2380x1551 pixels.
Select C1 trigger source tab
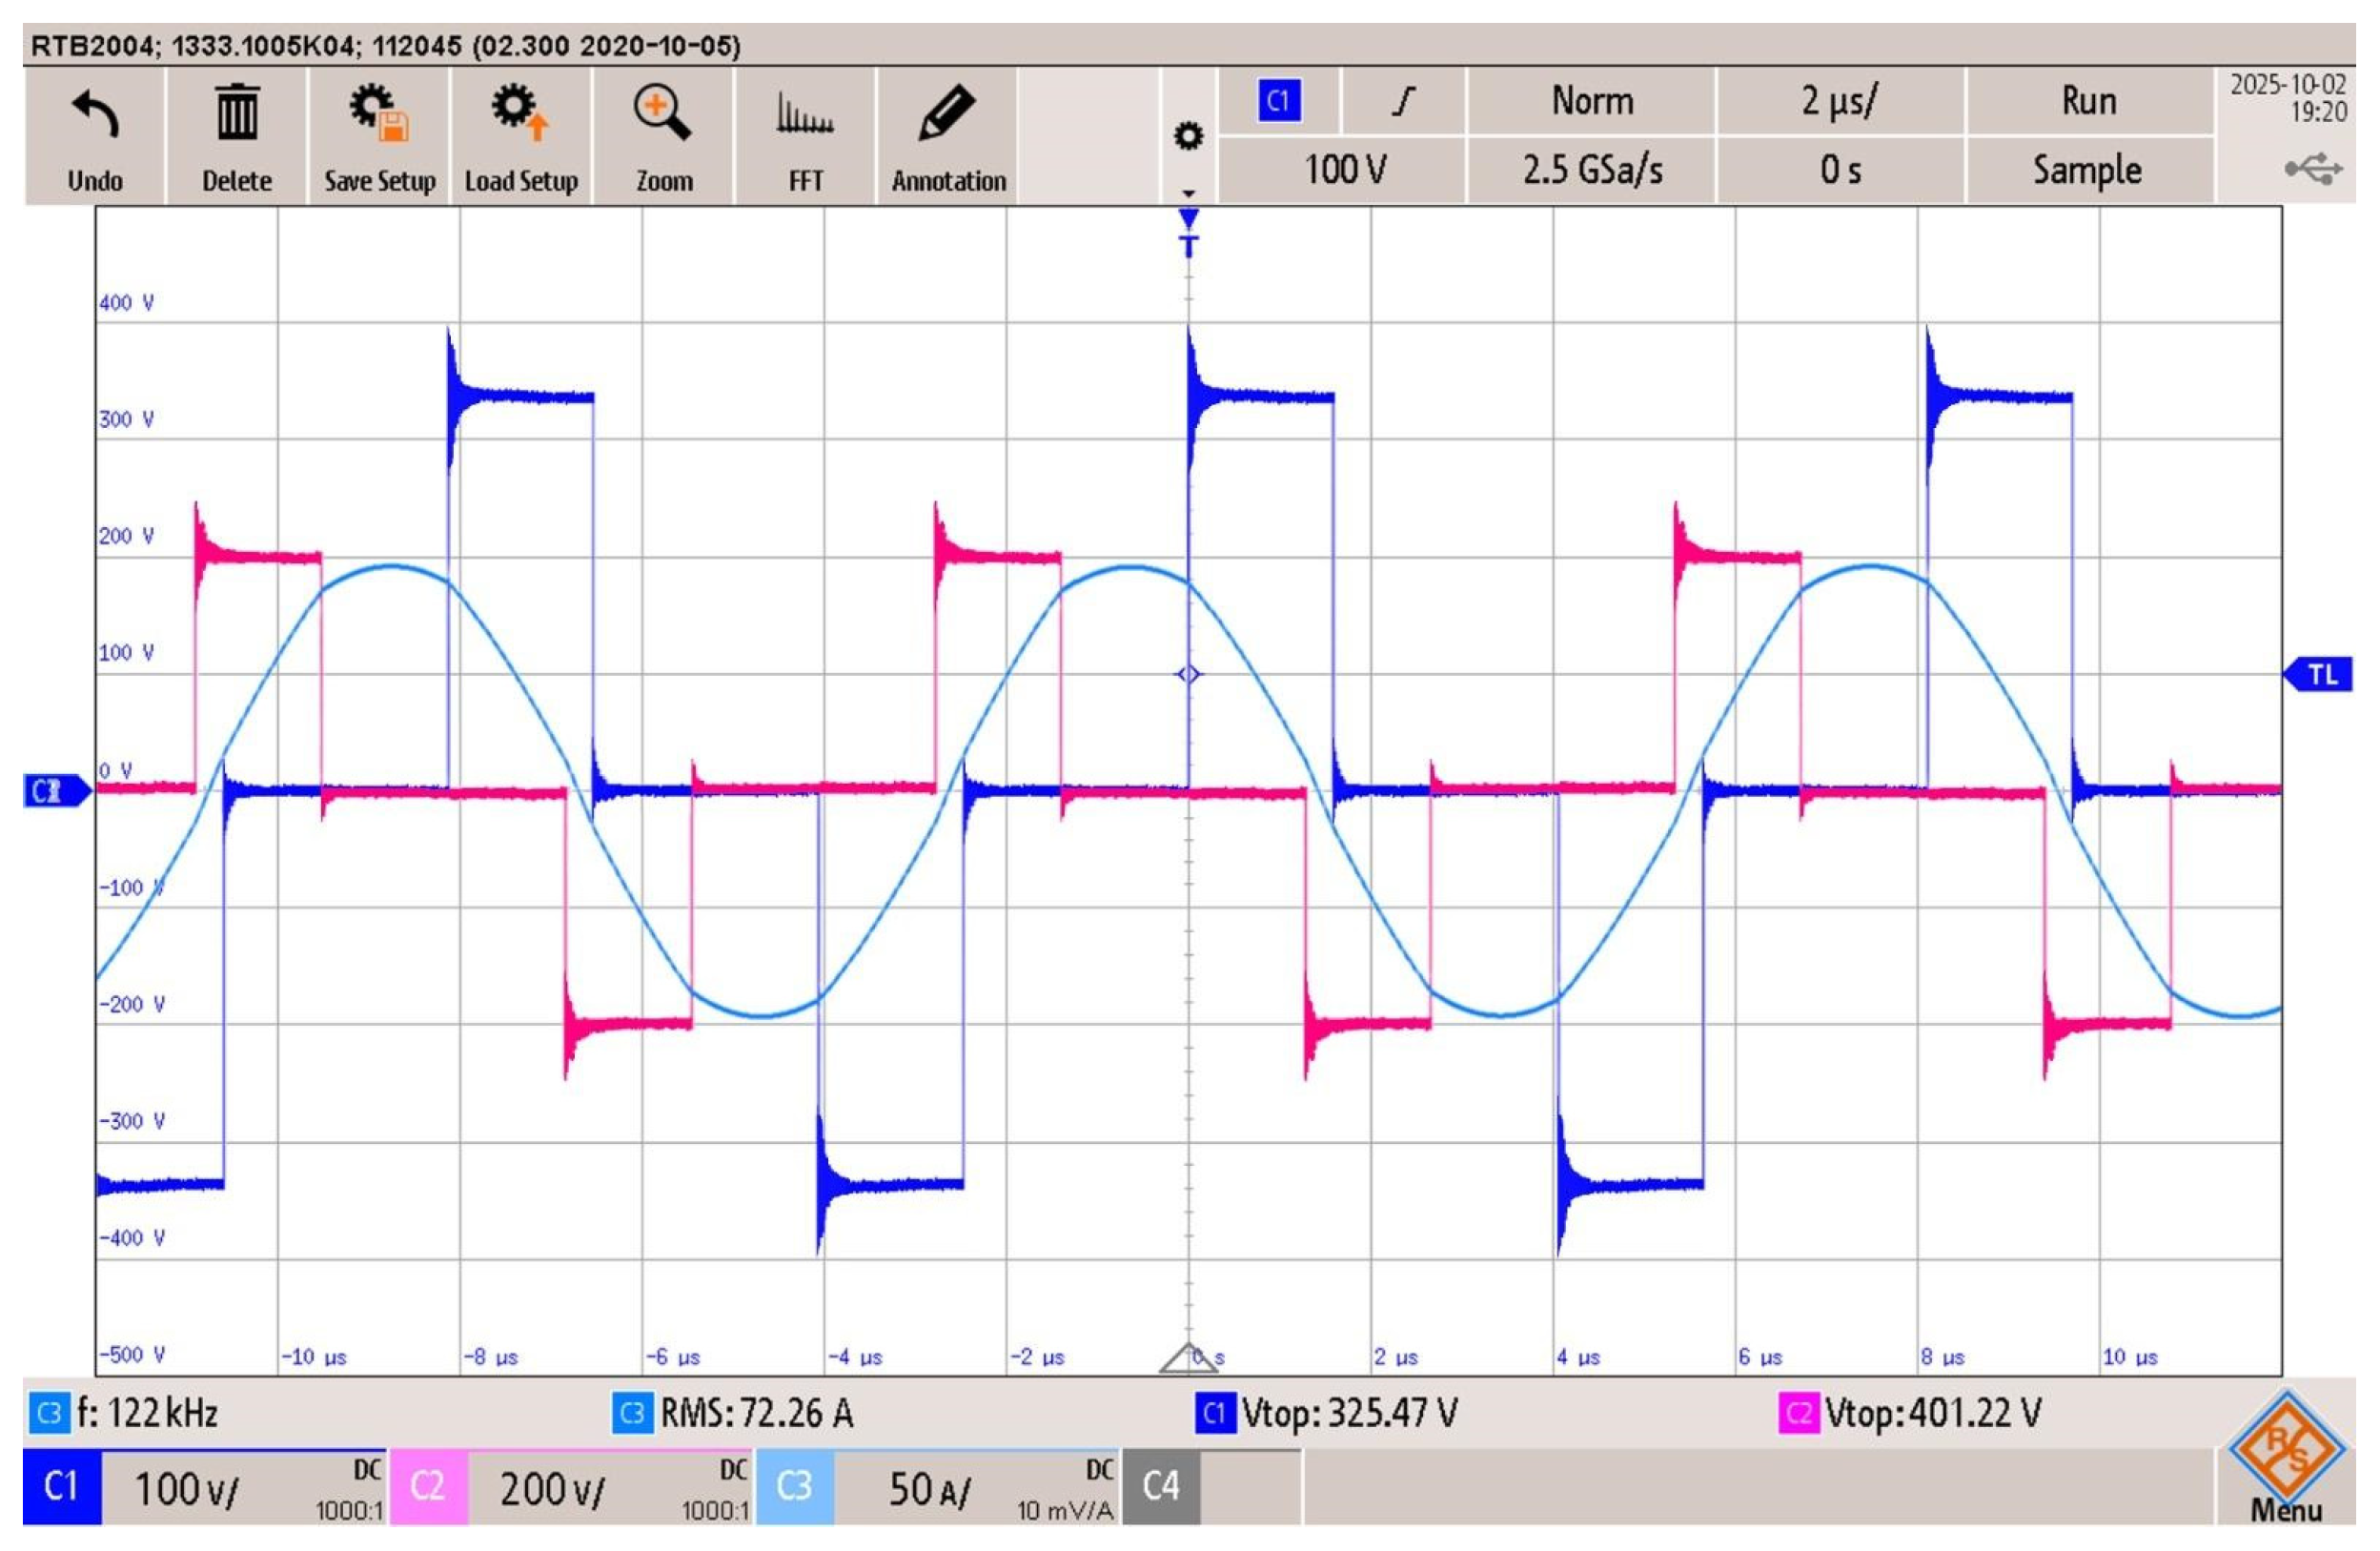click(x=1279, y=101)
